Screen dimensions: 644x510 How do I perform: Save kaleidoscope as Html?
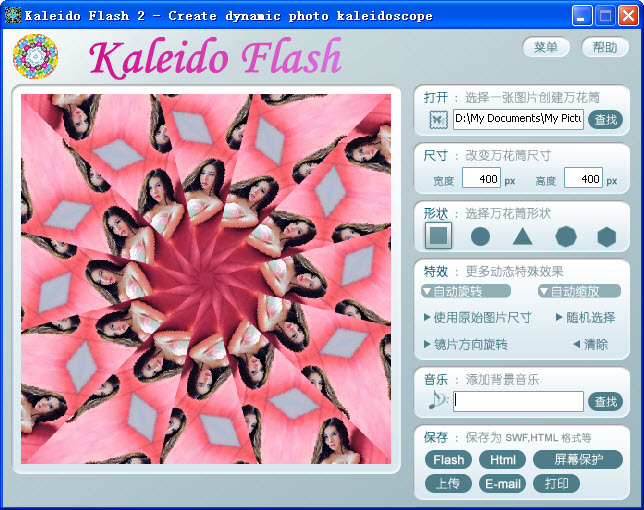[502, 459]
